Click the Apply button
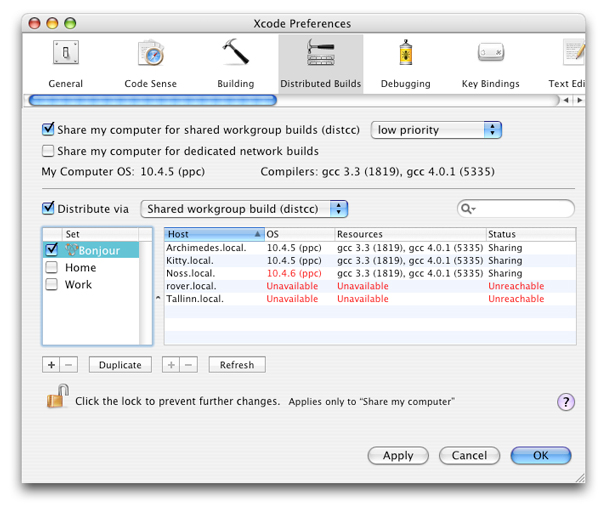The height and width of the screenshot is (514, 607). pyautogui.click(x=398, y=456)
